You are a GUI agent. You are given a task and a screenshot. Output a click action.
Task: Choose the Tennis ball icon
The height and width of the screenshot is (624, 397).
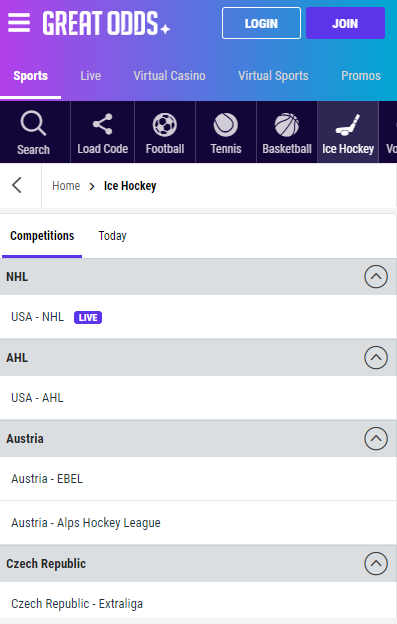click(226, 125)
